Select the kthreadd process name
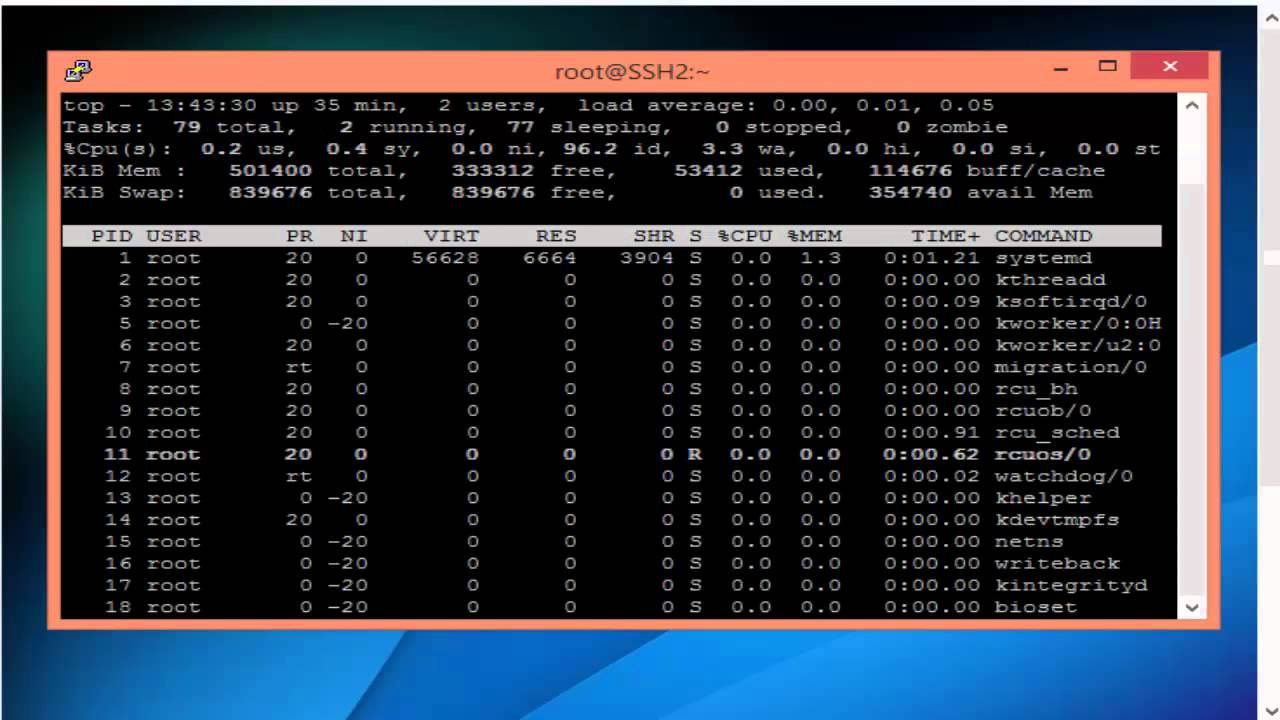The height and width of the screenshot is (720, 1280). [1050, 280]
